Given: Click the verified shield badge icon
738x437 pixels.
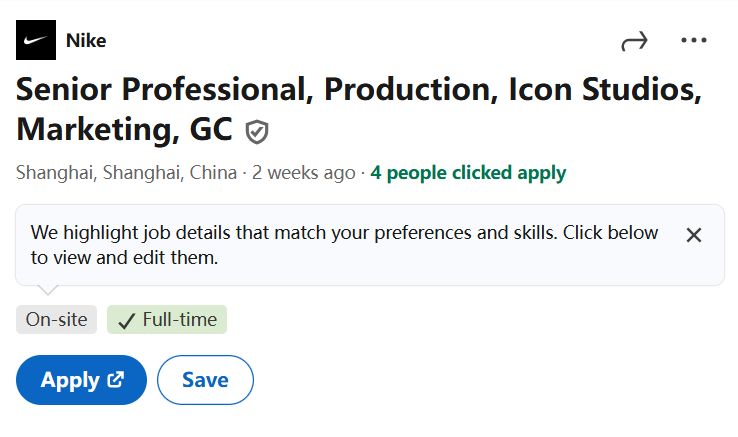Looking at the screenshot, I should 257,132.
